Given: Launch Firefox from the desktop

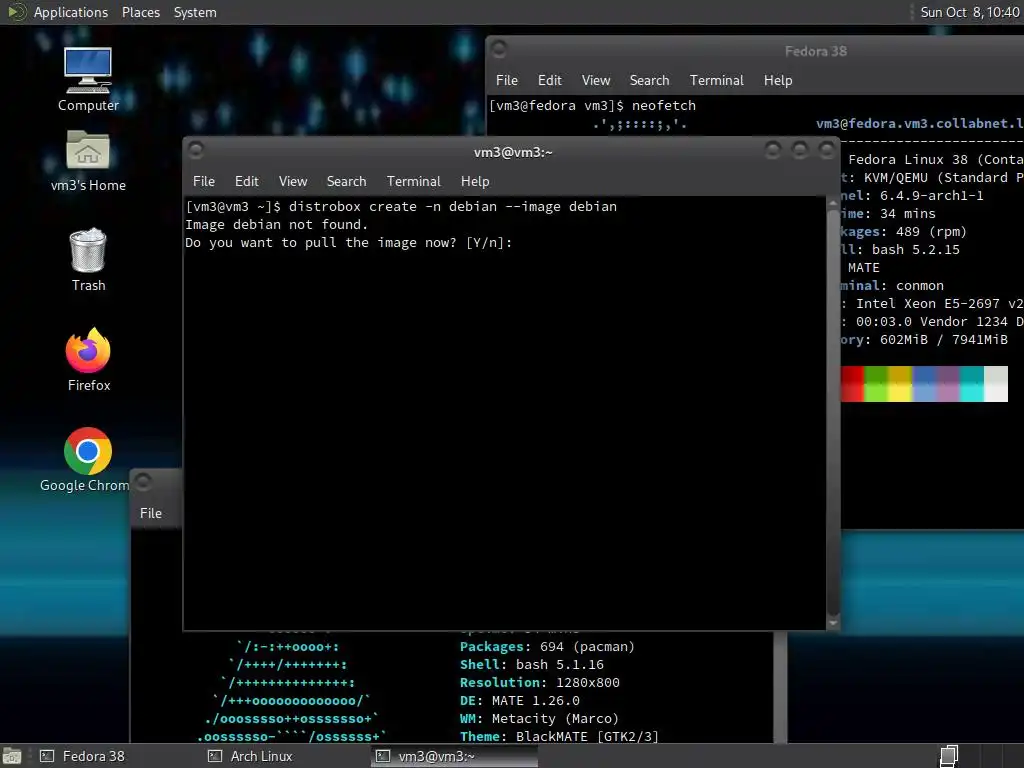Looking at the screenshot, I should pos(88,359).
